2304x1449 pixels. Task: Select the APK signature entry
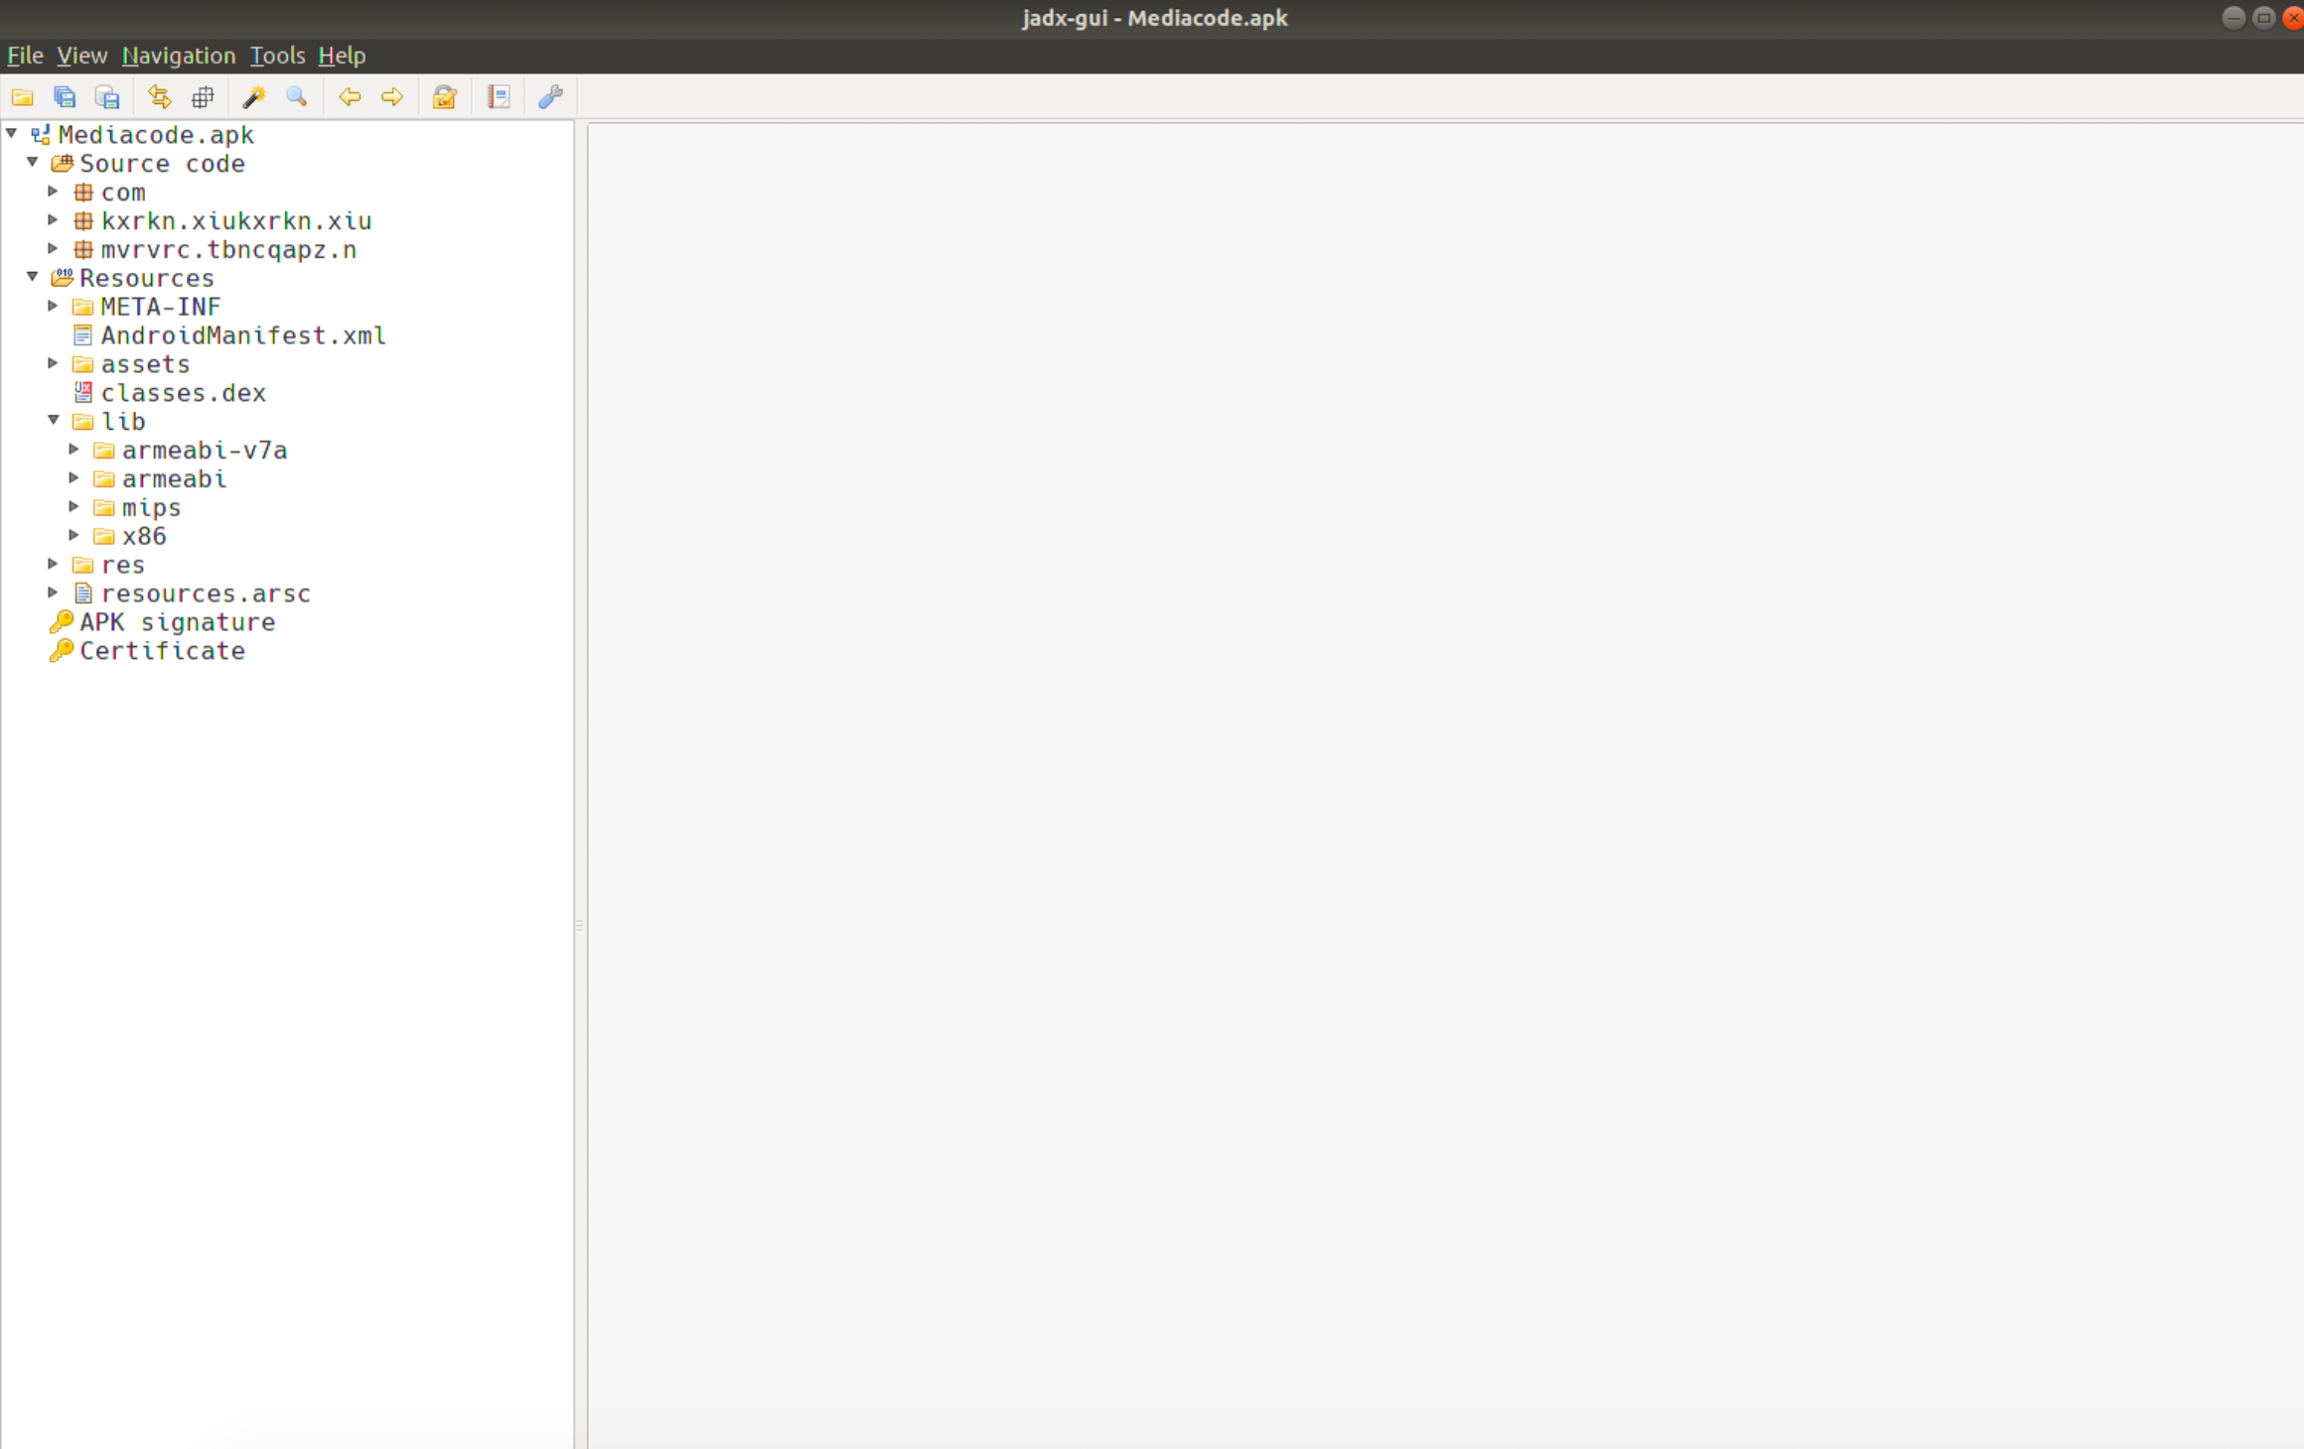177,622
